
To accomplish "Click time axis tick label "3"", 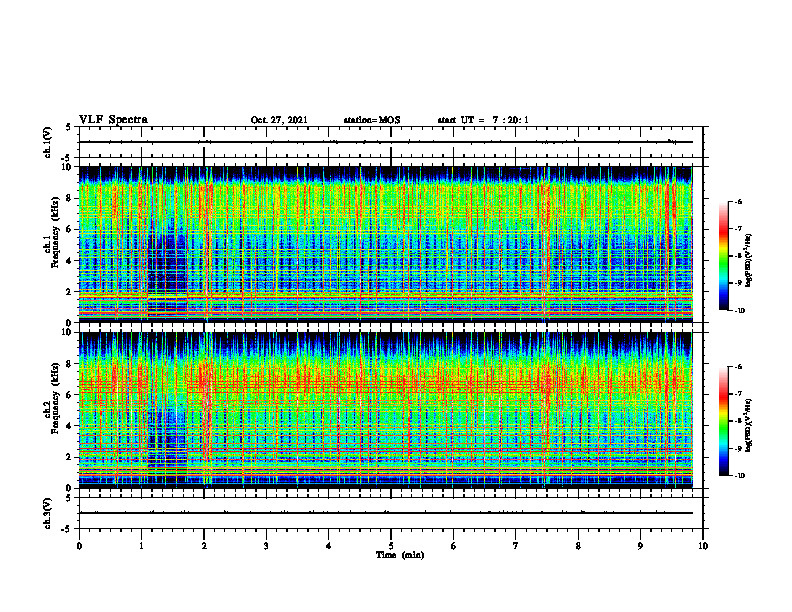I will (x=266, y=546).
